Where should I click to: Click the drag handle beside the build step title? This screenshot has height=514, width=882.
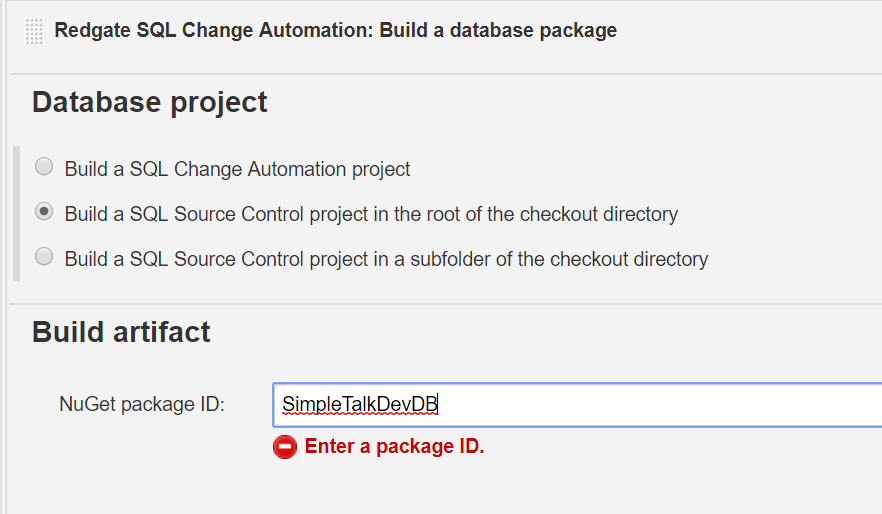point(35,31)
